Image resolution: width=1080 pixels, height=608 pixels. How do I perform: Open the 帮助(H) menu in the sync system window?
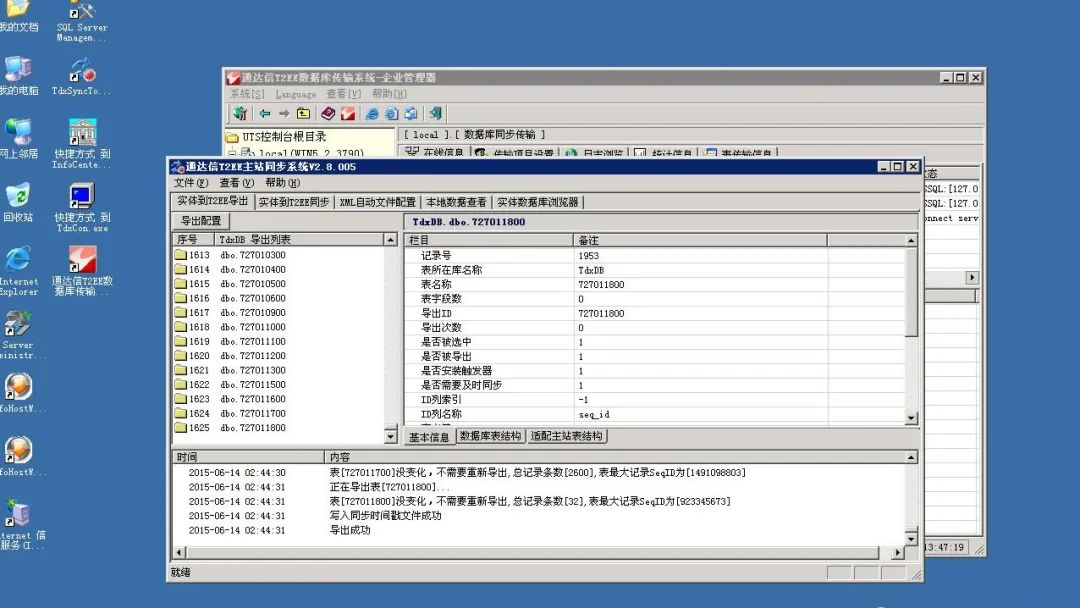[x=282, y=183]
